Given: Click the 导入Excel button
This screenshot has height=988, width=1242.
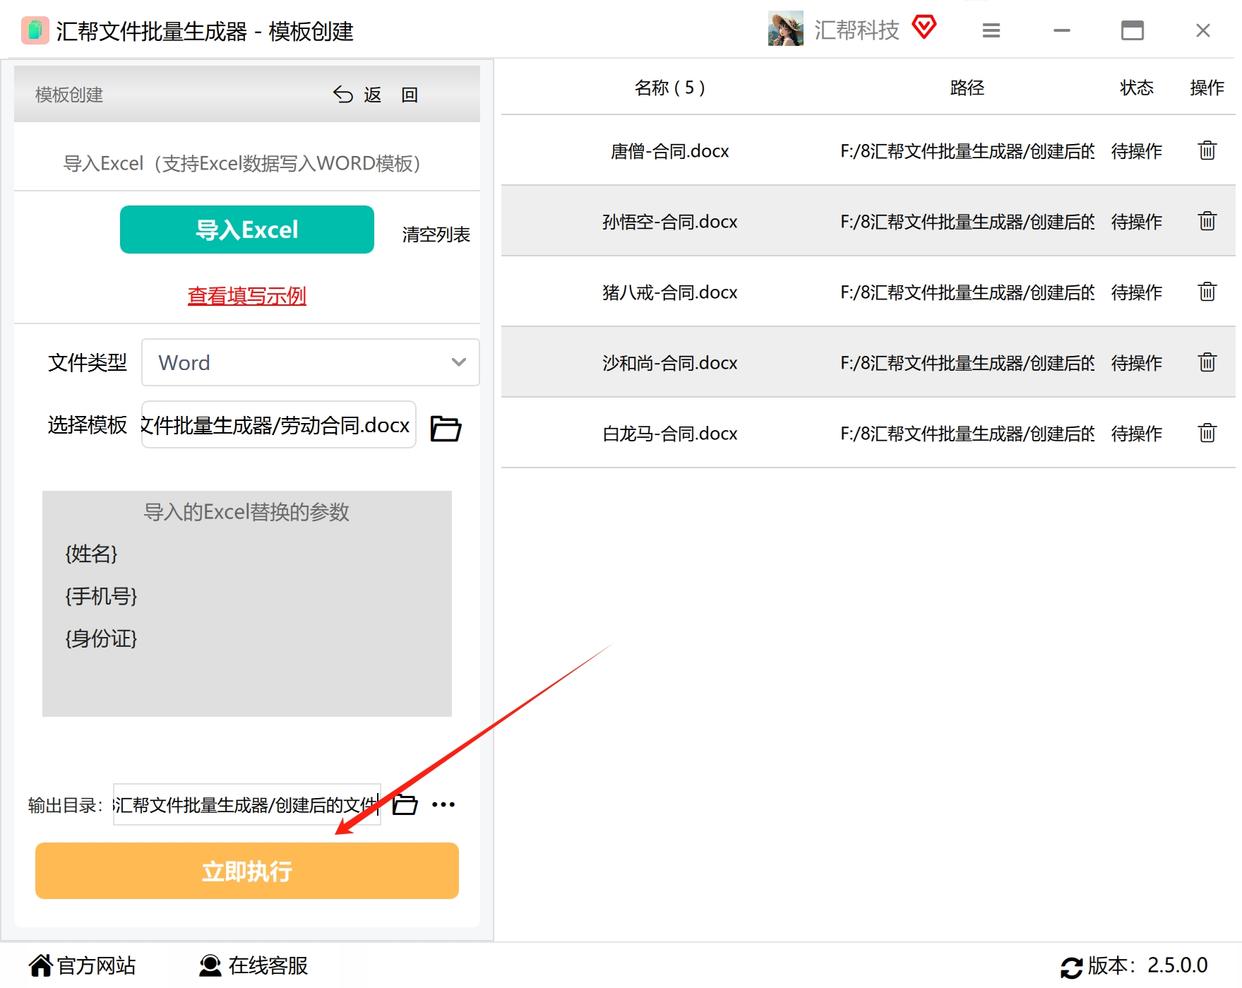Looking at the screenshot, I should tap(247, 230).
